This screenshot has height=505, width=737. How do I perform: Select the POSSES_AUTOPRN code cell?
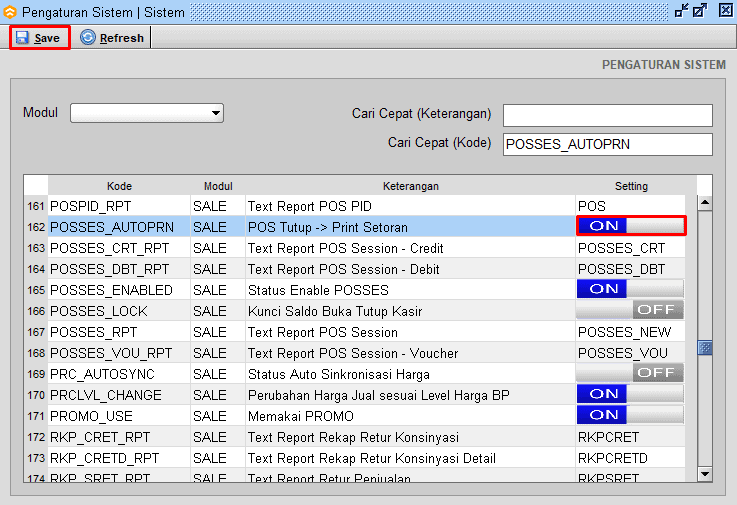pos(119,227)
